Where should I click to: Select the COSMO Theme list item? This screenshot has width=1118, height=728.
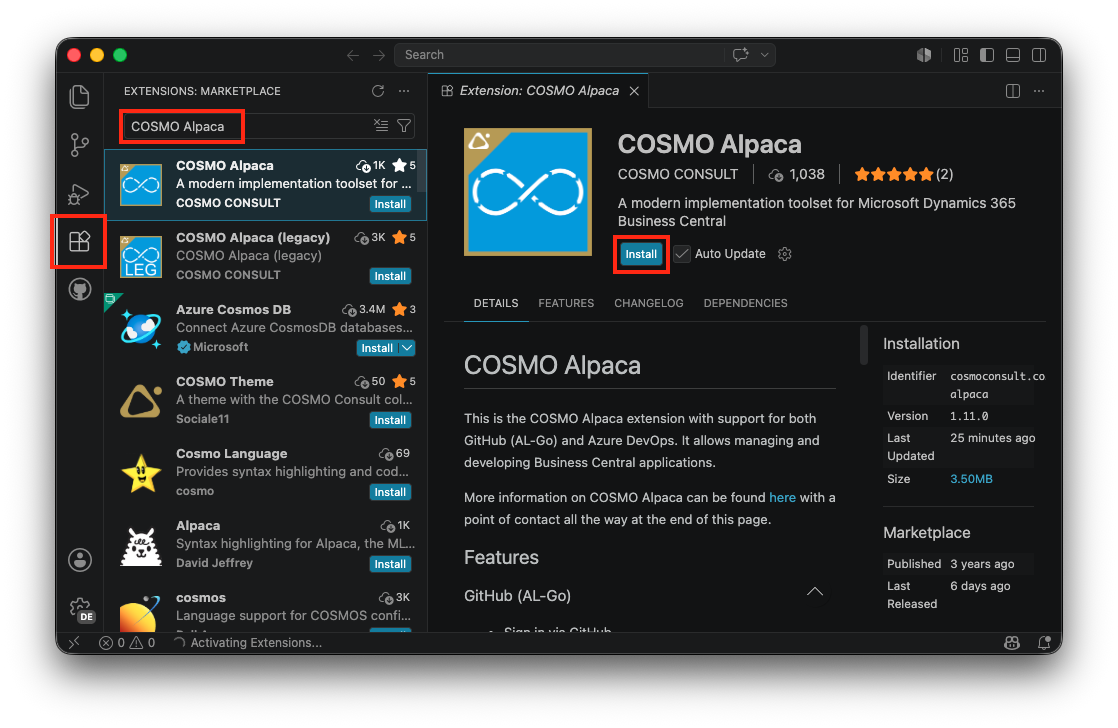(x=265, y=401)
